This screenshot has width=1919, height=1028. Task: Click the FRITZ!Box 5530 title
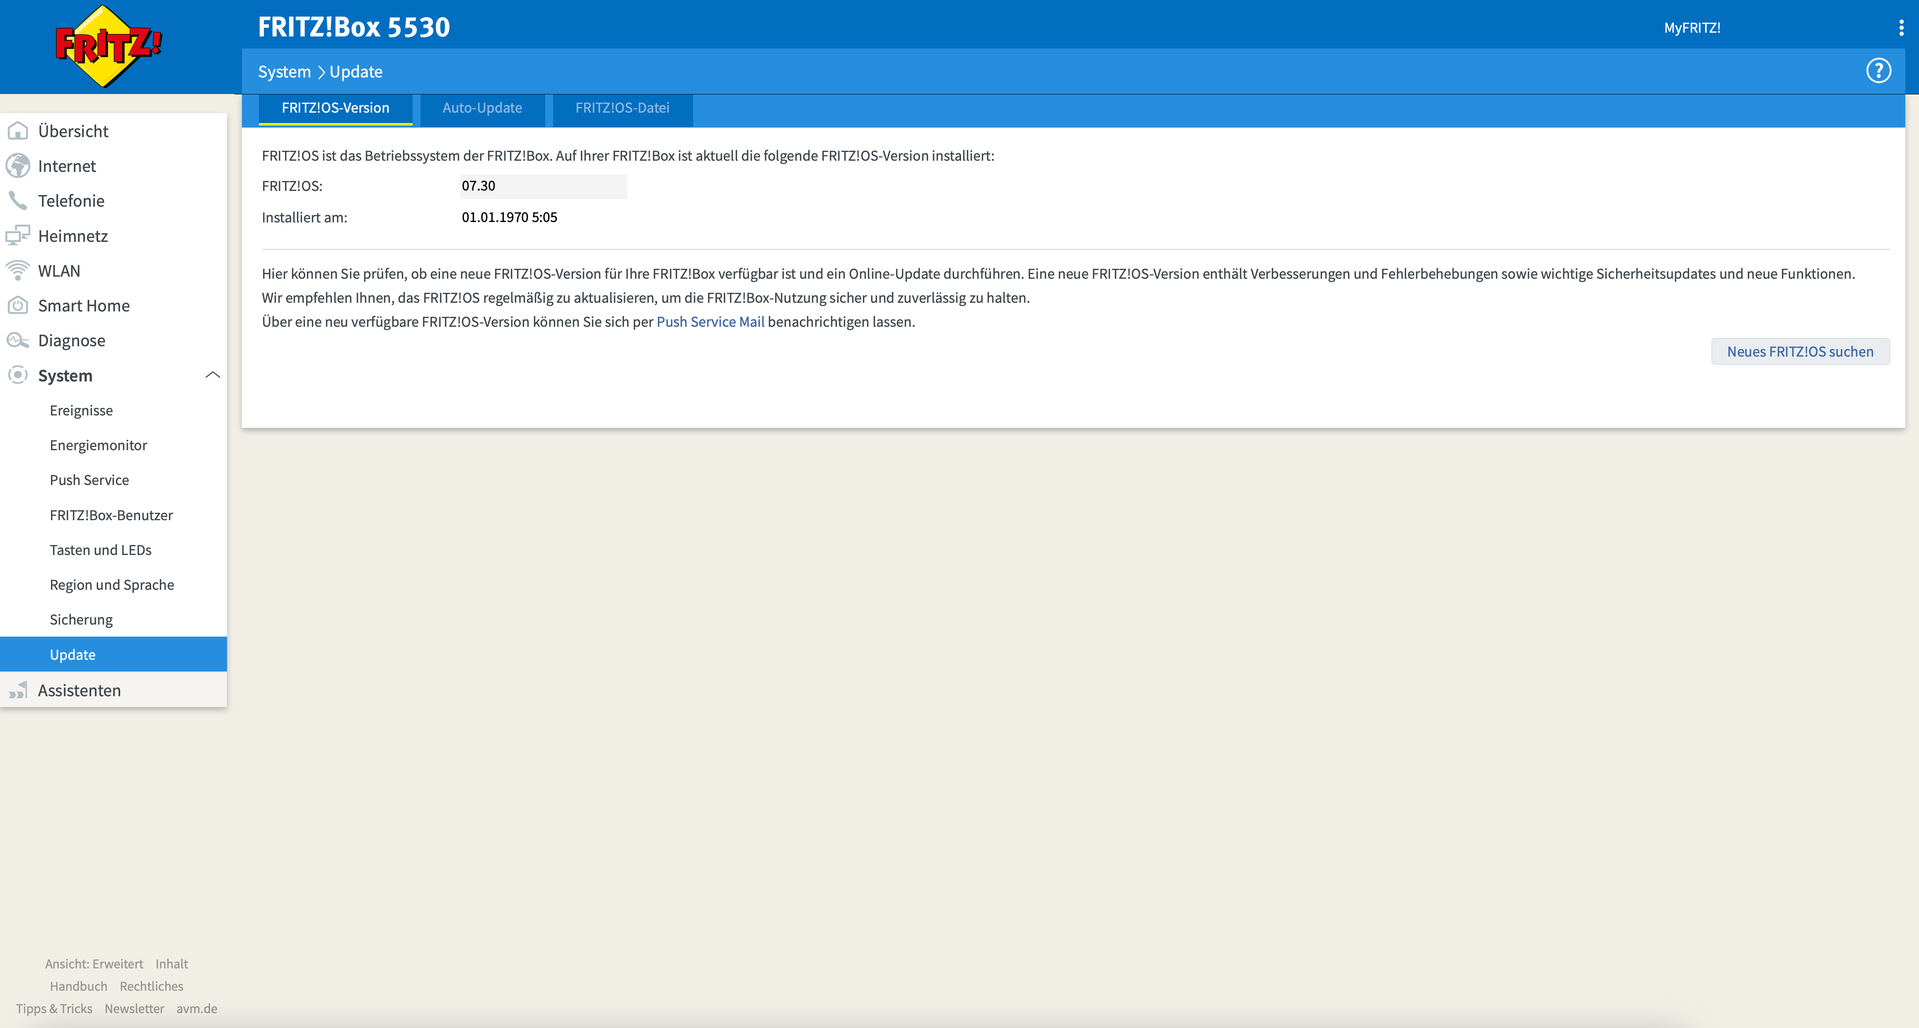click(x=354, y=27)
